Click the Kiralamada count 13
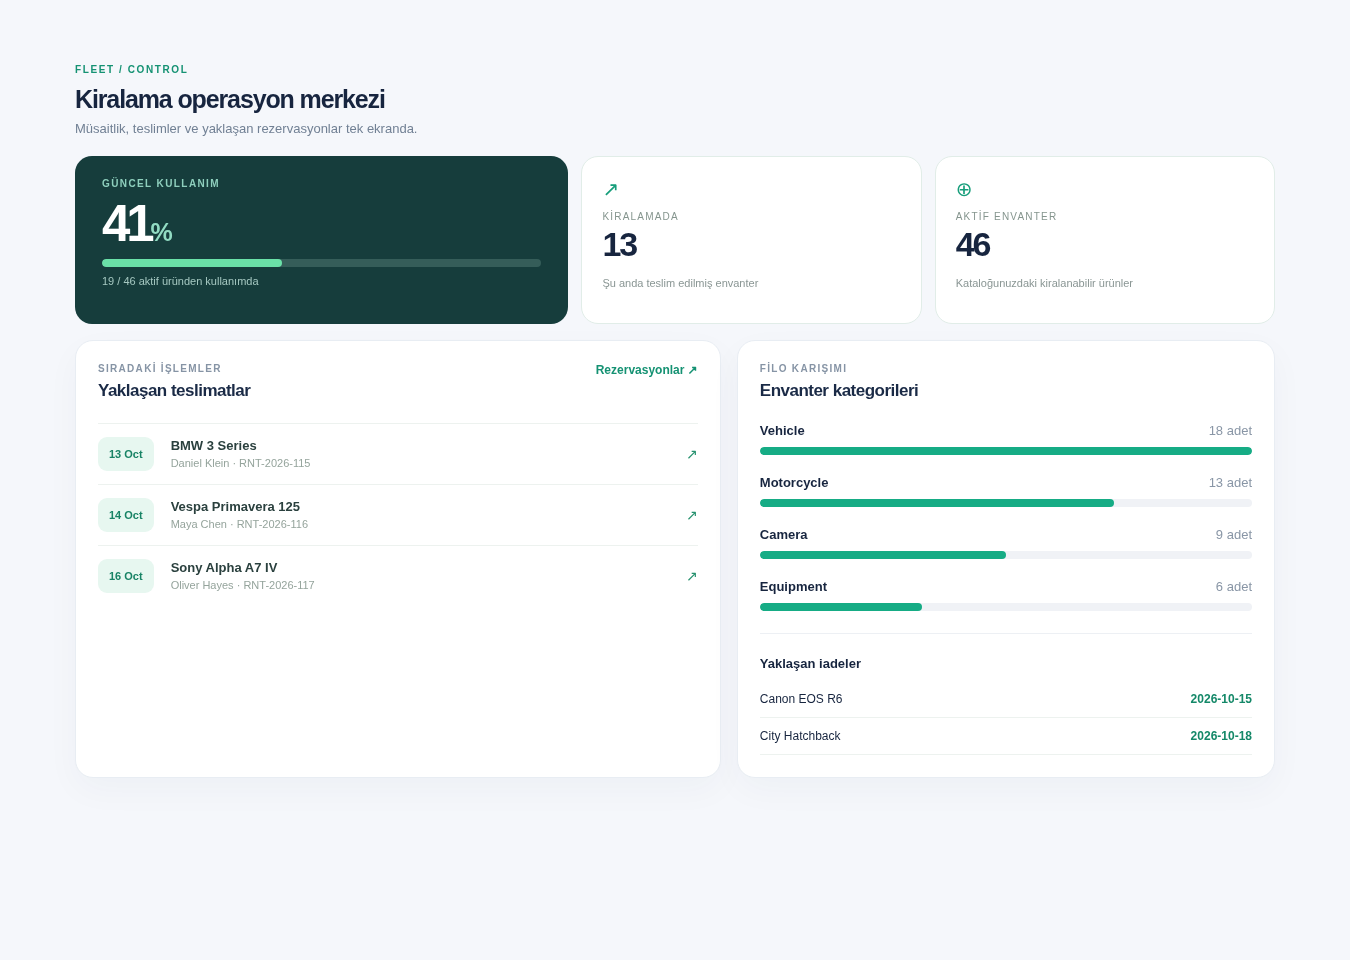This screenshot has width=1350, height=960. point(620,245)
